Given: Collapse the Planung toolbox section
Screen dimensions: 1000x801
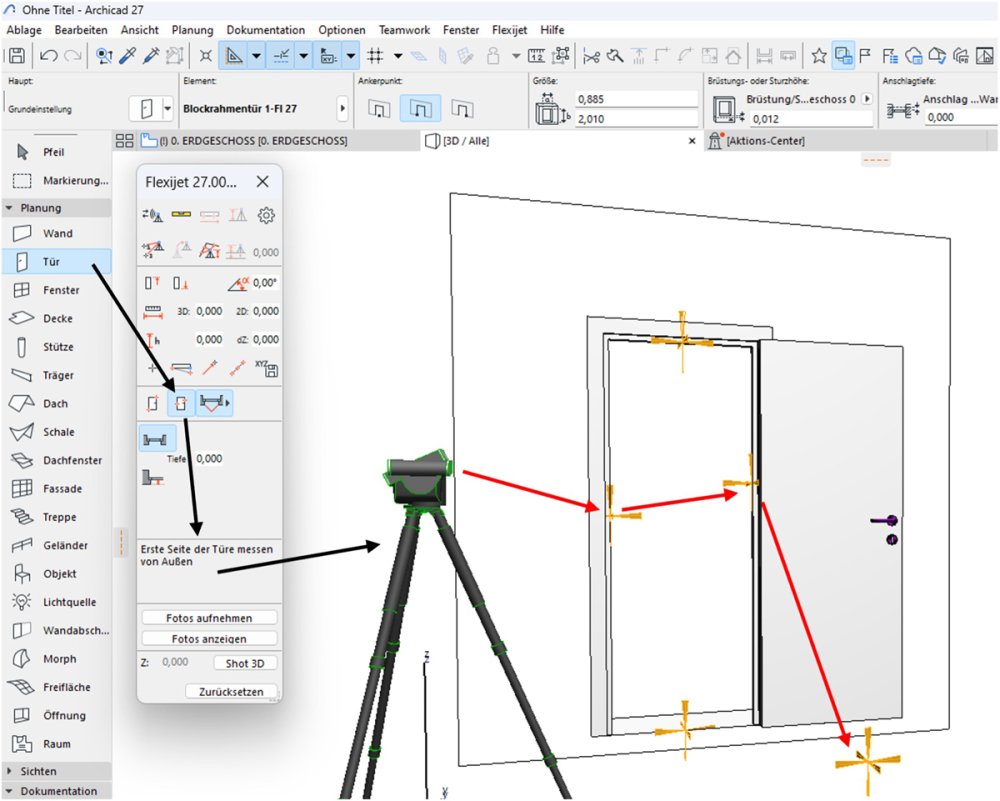Looking at the screenshot, I should 9,208.
